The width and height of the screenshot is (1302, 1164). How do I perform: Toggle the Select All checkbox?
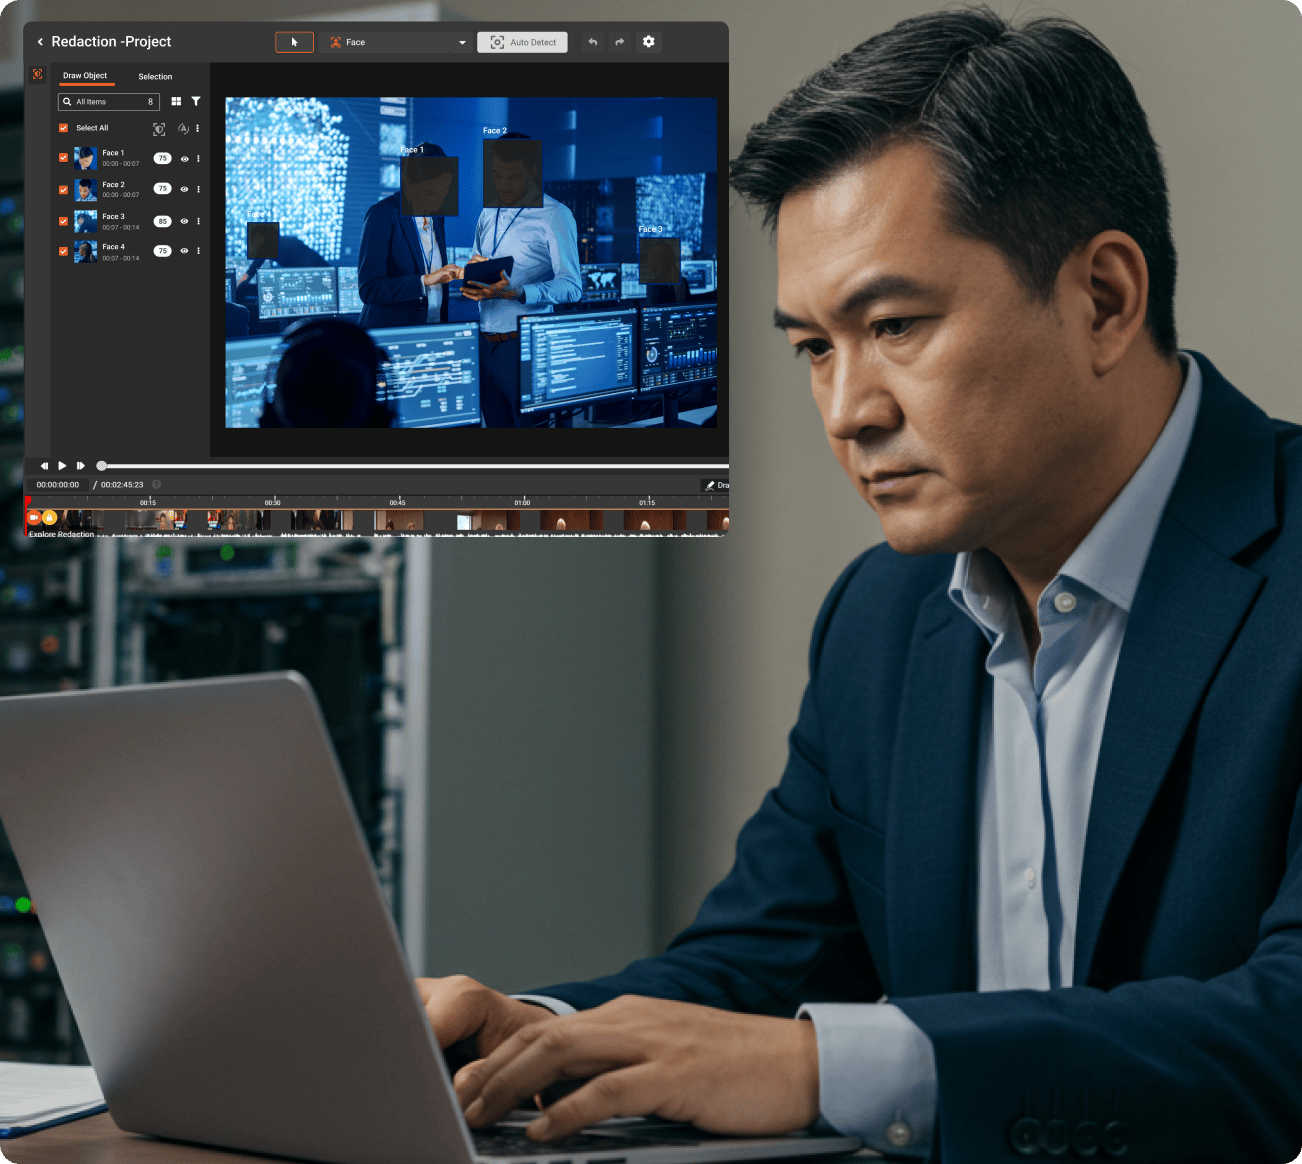(64, 128)
